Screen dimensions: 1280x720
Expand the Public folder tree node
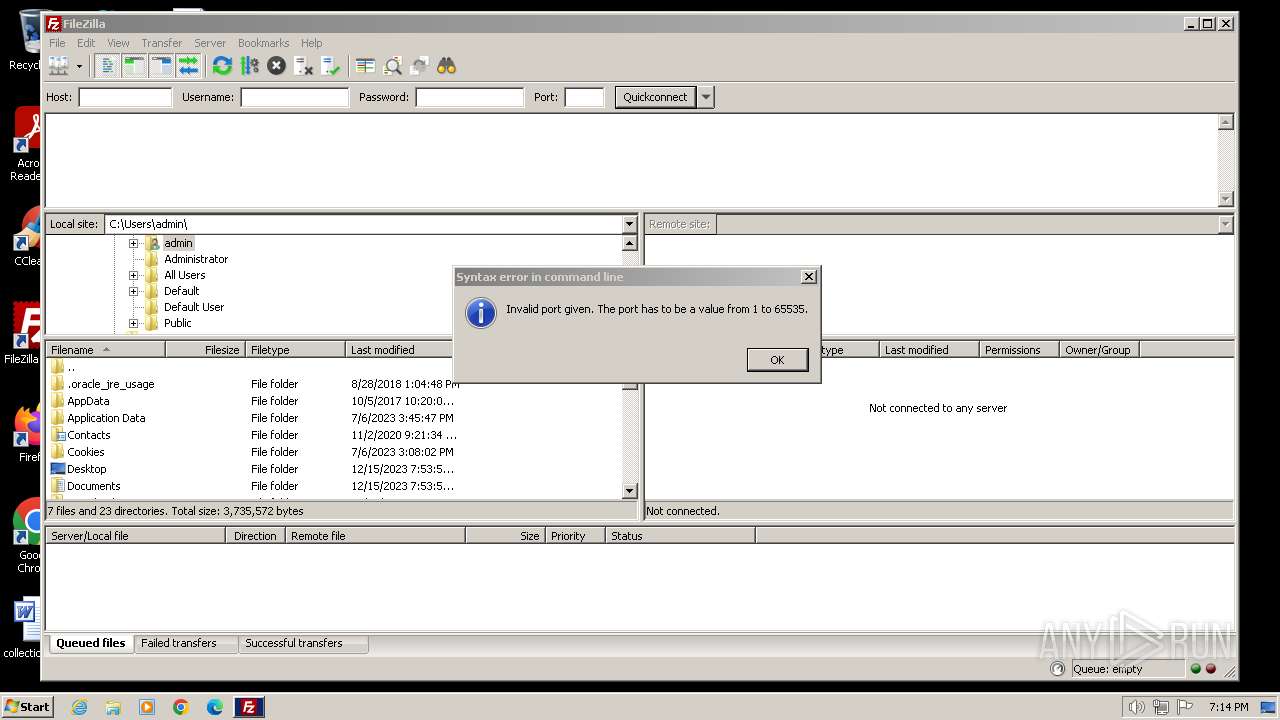click(x=133, y=323)
